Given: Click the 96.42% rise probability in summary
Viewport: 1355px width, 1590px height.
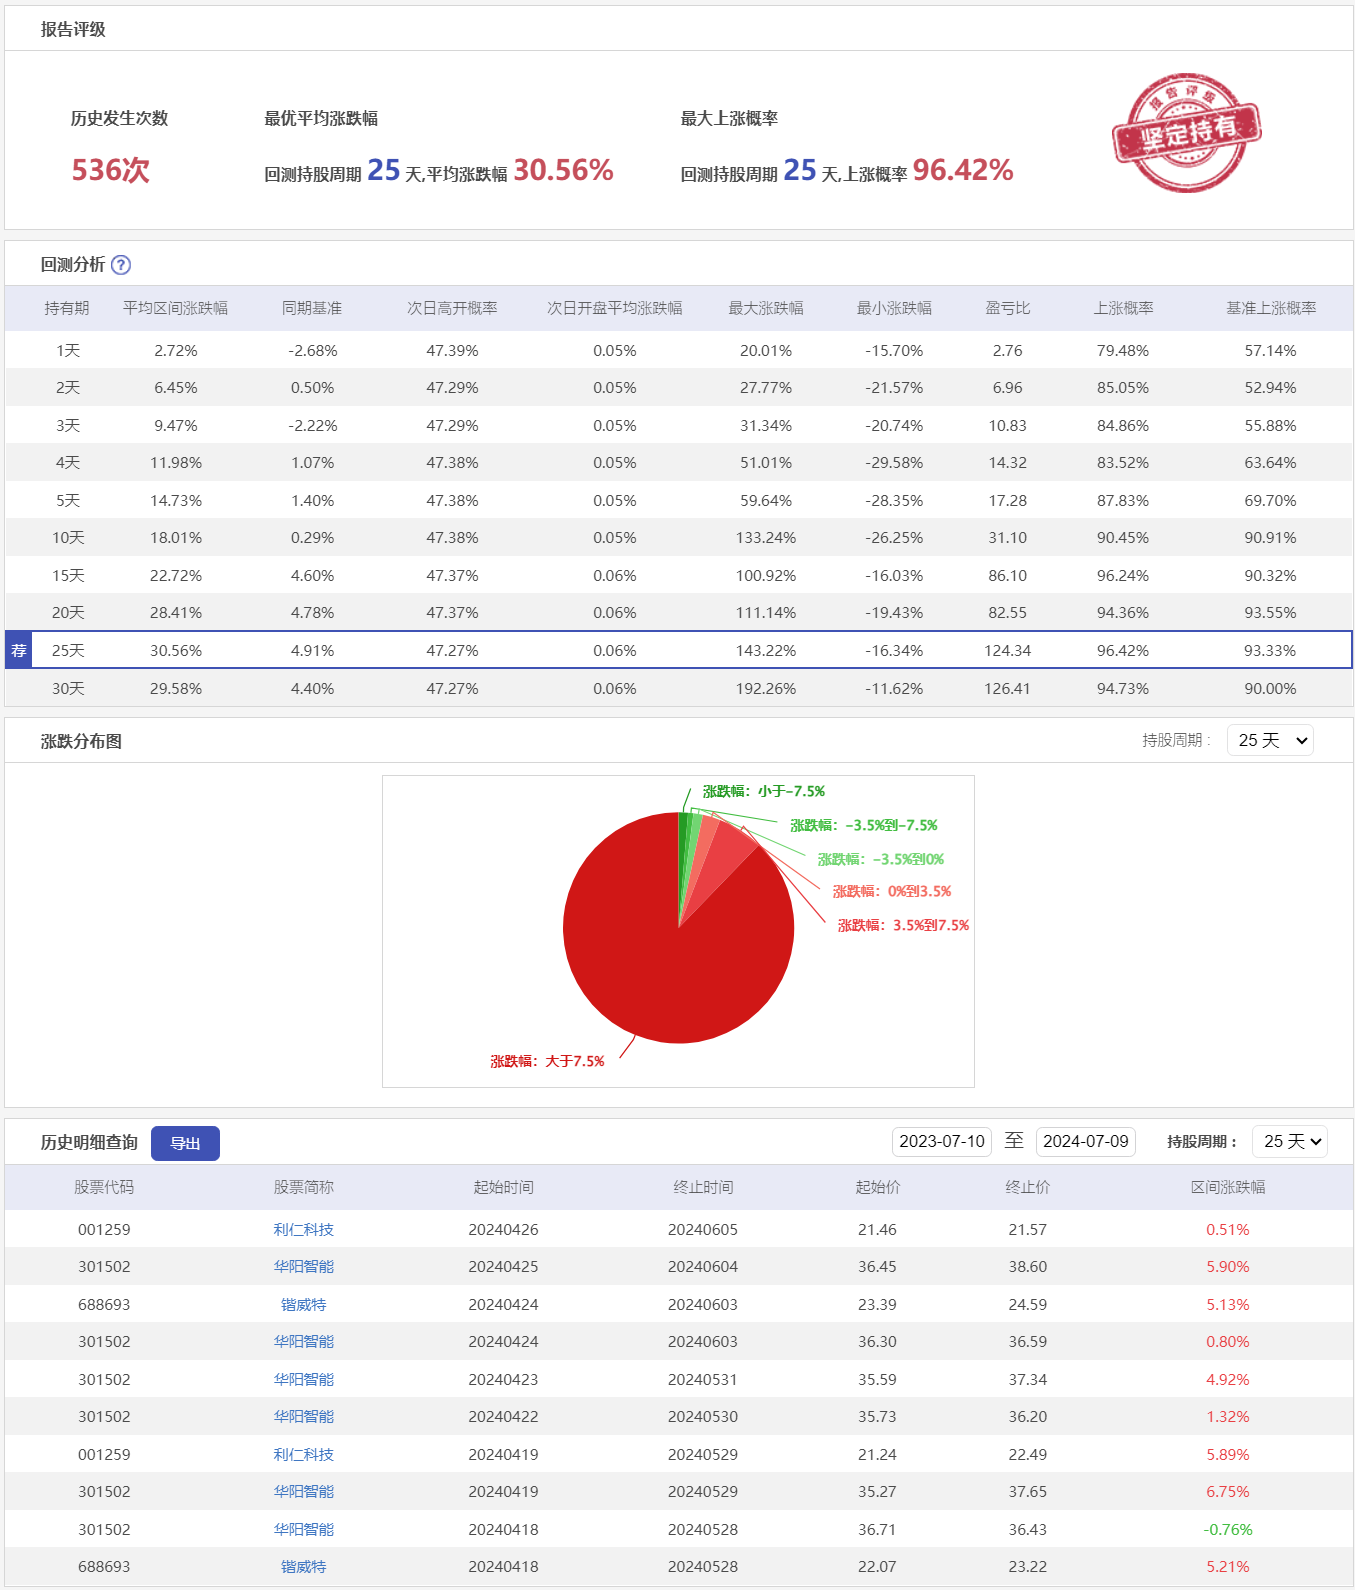Looking at the screenshot, I should click(x=963, y=170).
